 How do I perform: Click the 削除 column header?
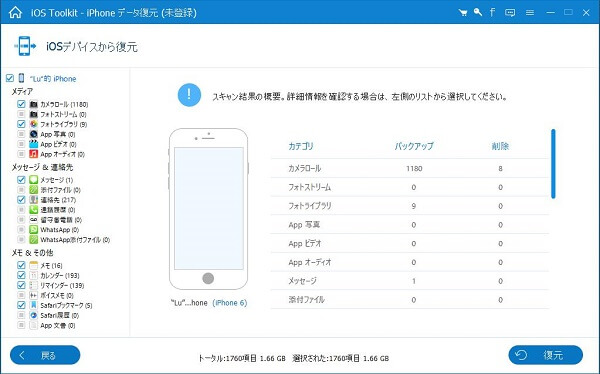click(500, 146)
